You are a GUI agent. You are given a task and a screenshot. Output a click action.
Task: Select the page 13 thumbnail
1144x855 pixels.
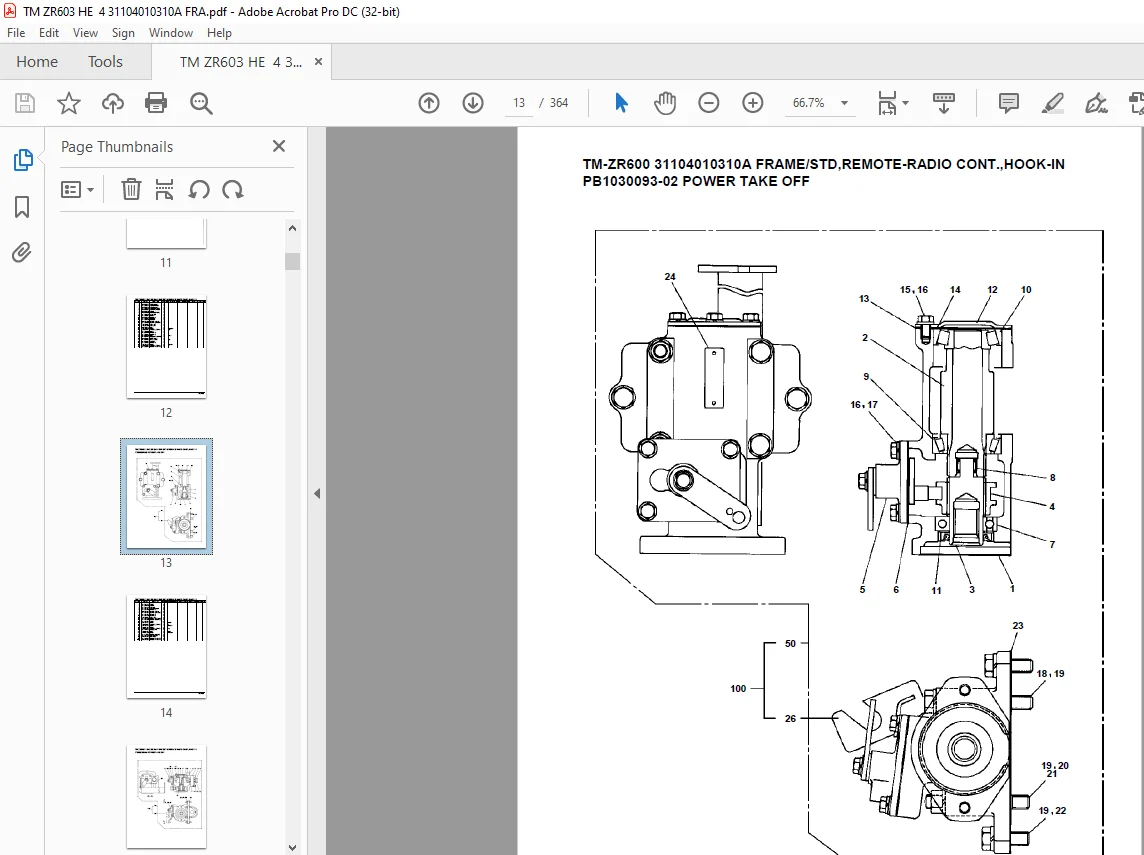click(x=166, y=496)
